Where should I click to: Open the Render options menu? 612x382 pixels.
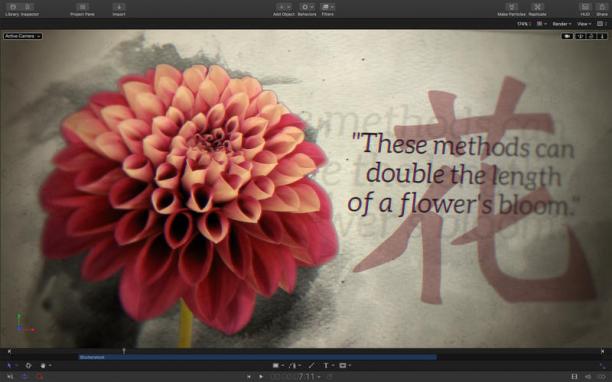click(562, 24)
